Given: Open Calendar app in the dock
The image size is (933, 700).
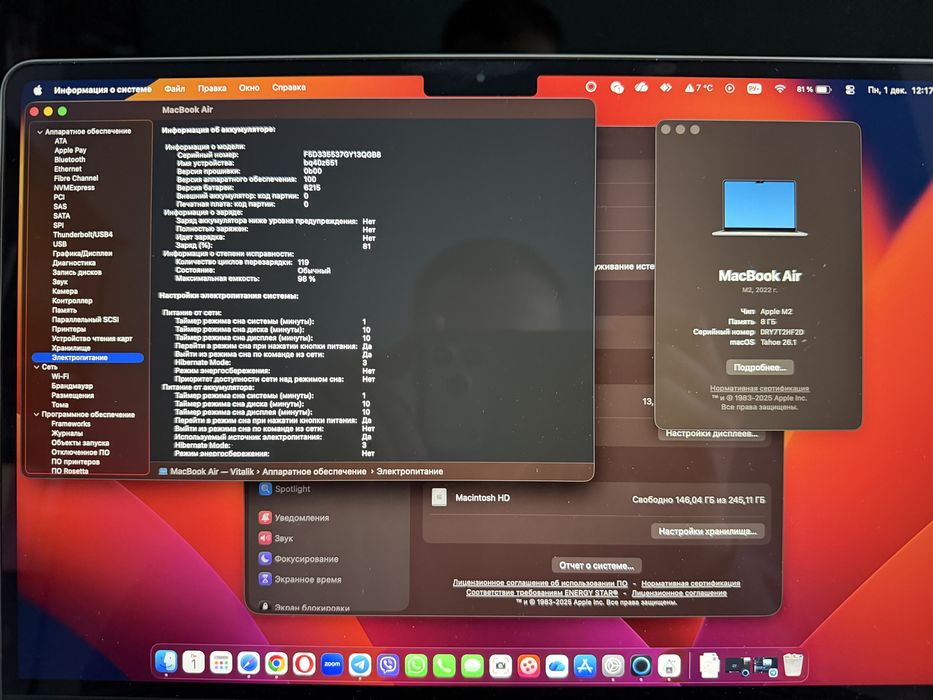Looking at the screenshot, I should tap(193, 662).
